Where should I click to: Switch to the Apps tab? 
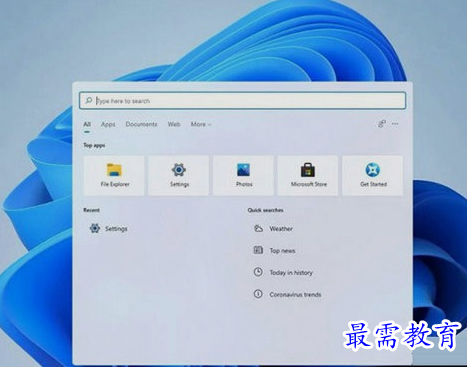[x=108, y=124]
